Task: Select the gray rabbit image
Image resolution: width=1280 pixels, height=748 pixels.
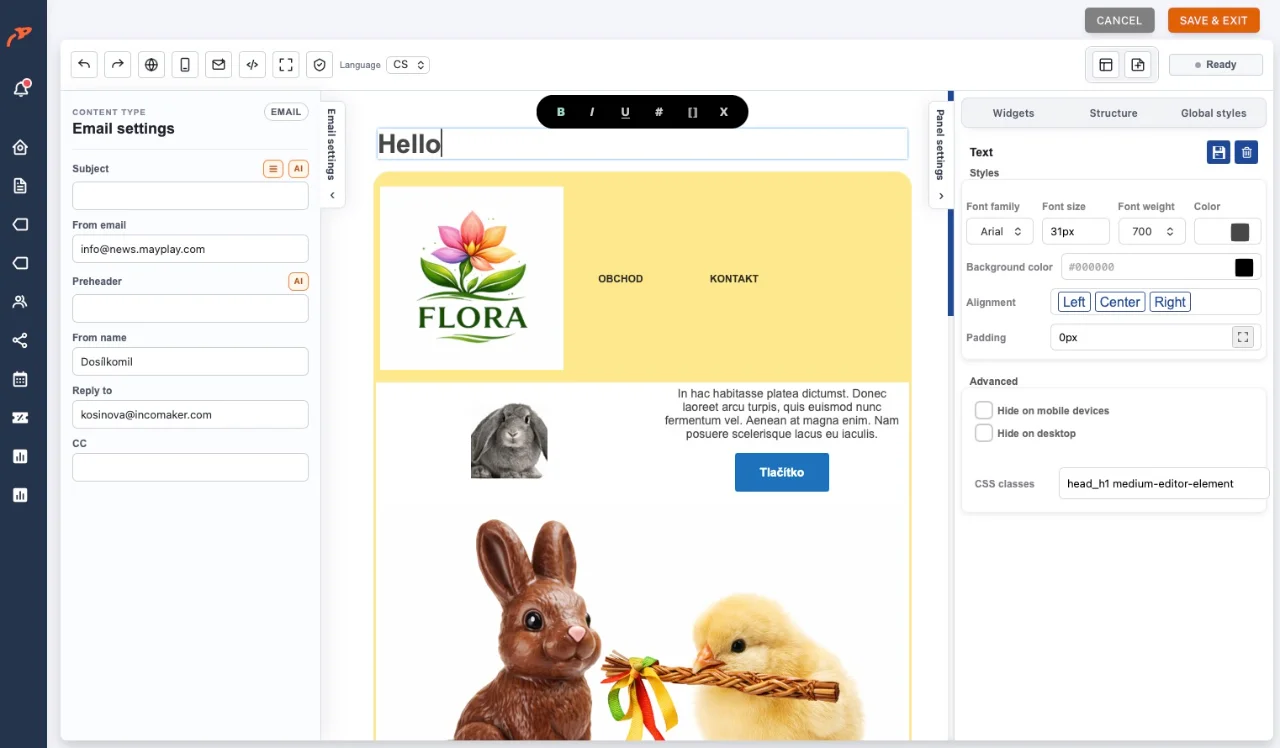Action: (509, 440)
